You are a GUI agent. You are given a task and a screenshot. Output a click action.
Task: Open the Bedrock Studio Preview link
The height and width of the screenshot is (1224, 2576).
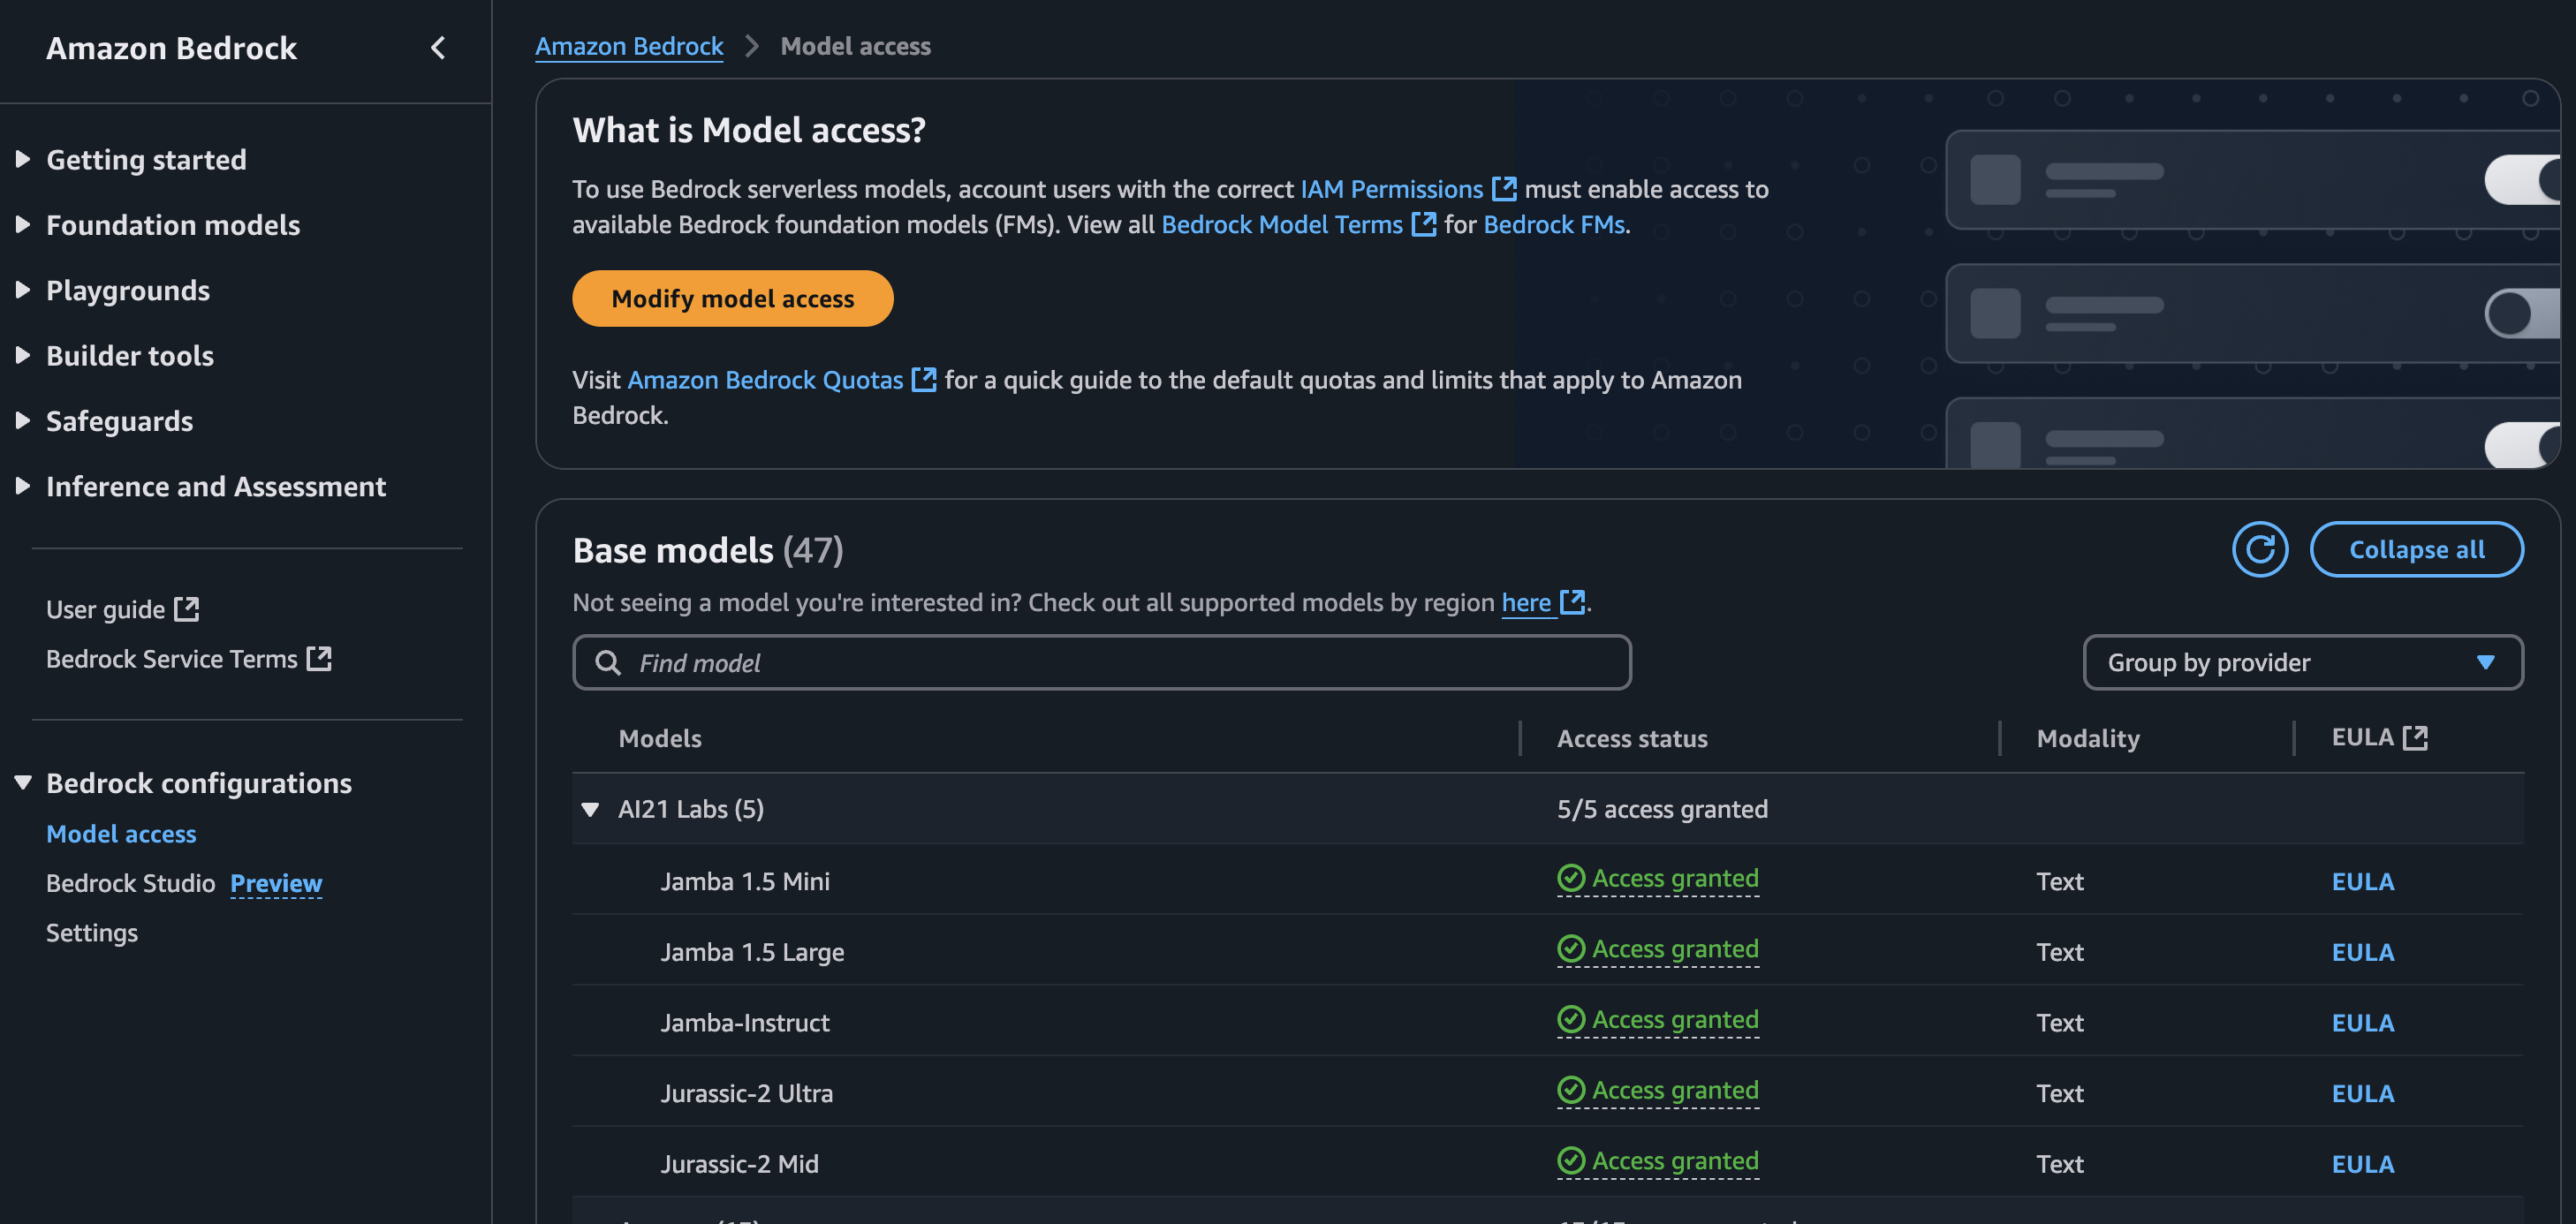[x=276, y=883]
